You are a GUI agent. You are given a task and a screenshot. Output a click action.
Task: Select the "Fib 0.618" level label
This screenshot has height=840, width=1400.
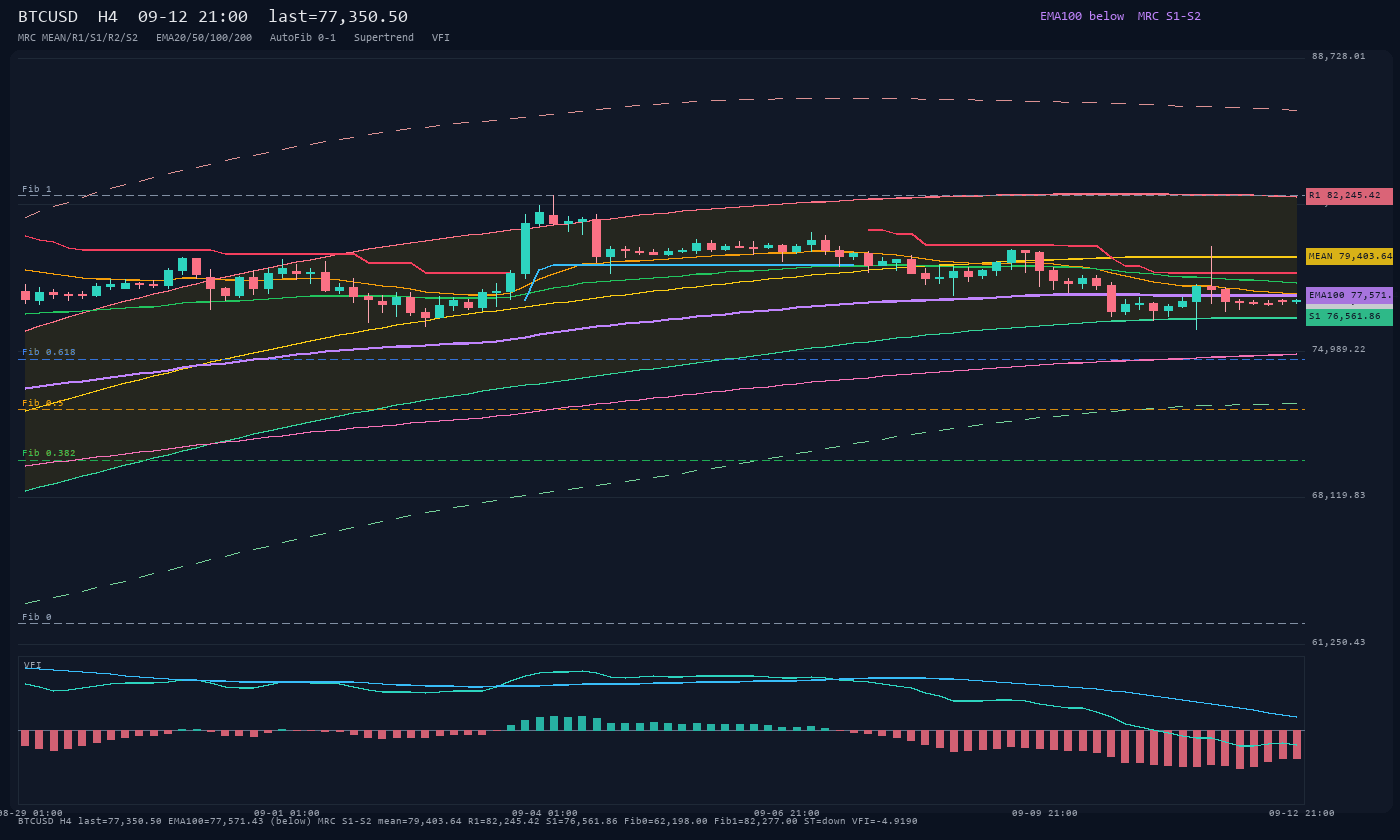[x=49, y=352]
